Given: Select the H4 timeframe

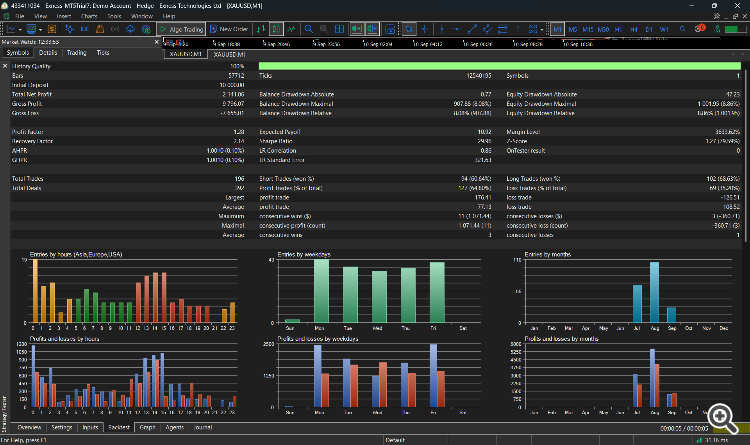Looking at the screenshot, I should pos(634,29).
